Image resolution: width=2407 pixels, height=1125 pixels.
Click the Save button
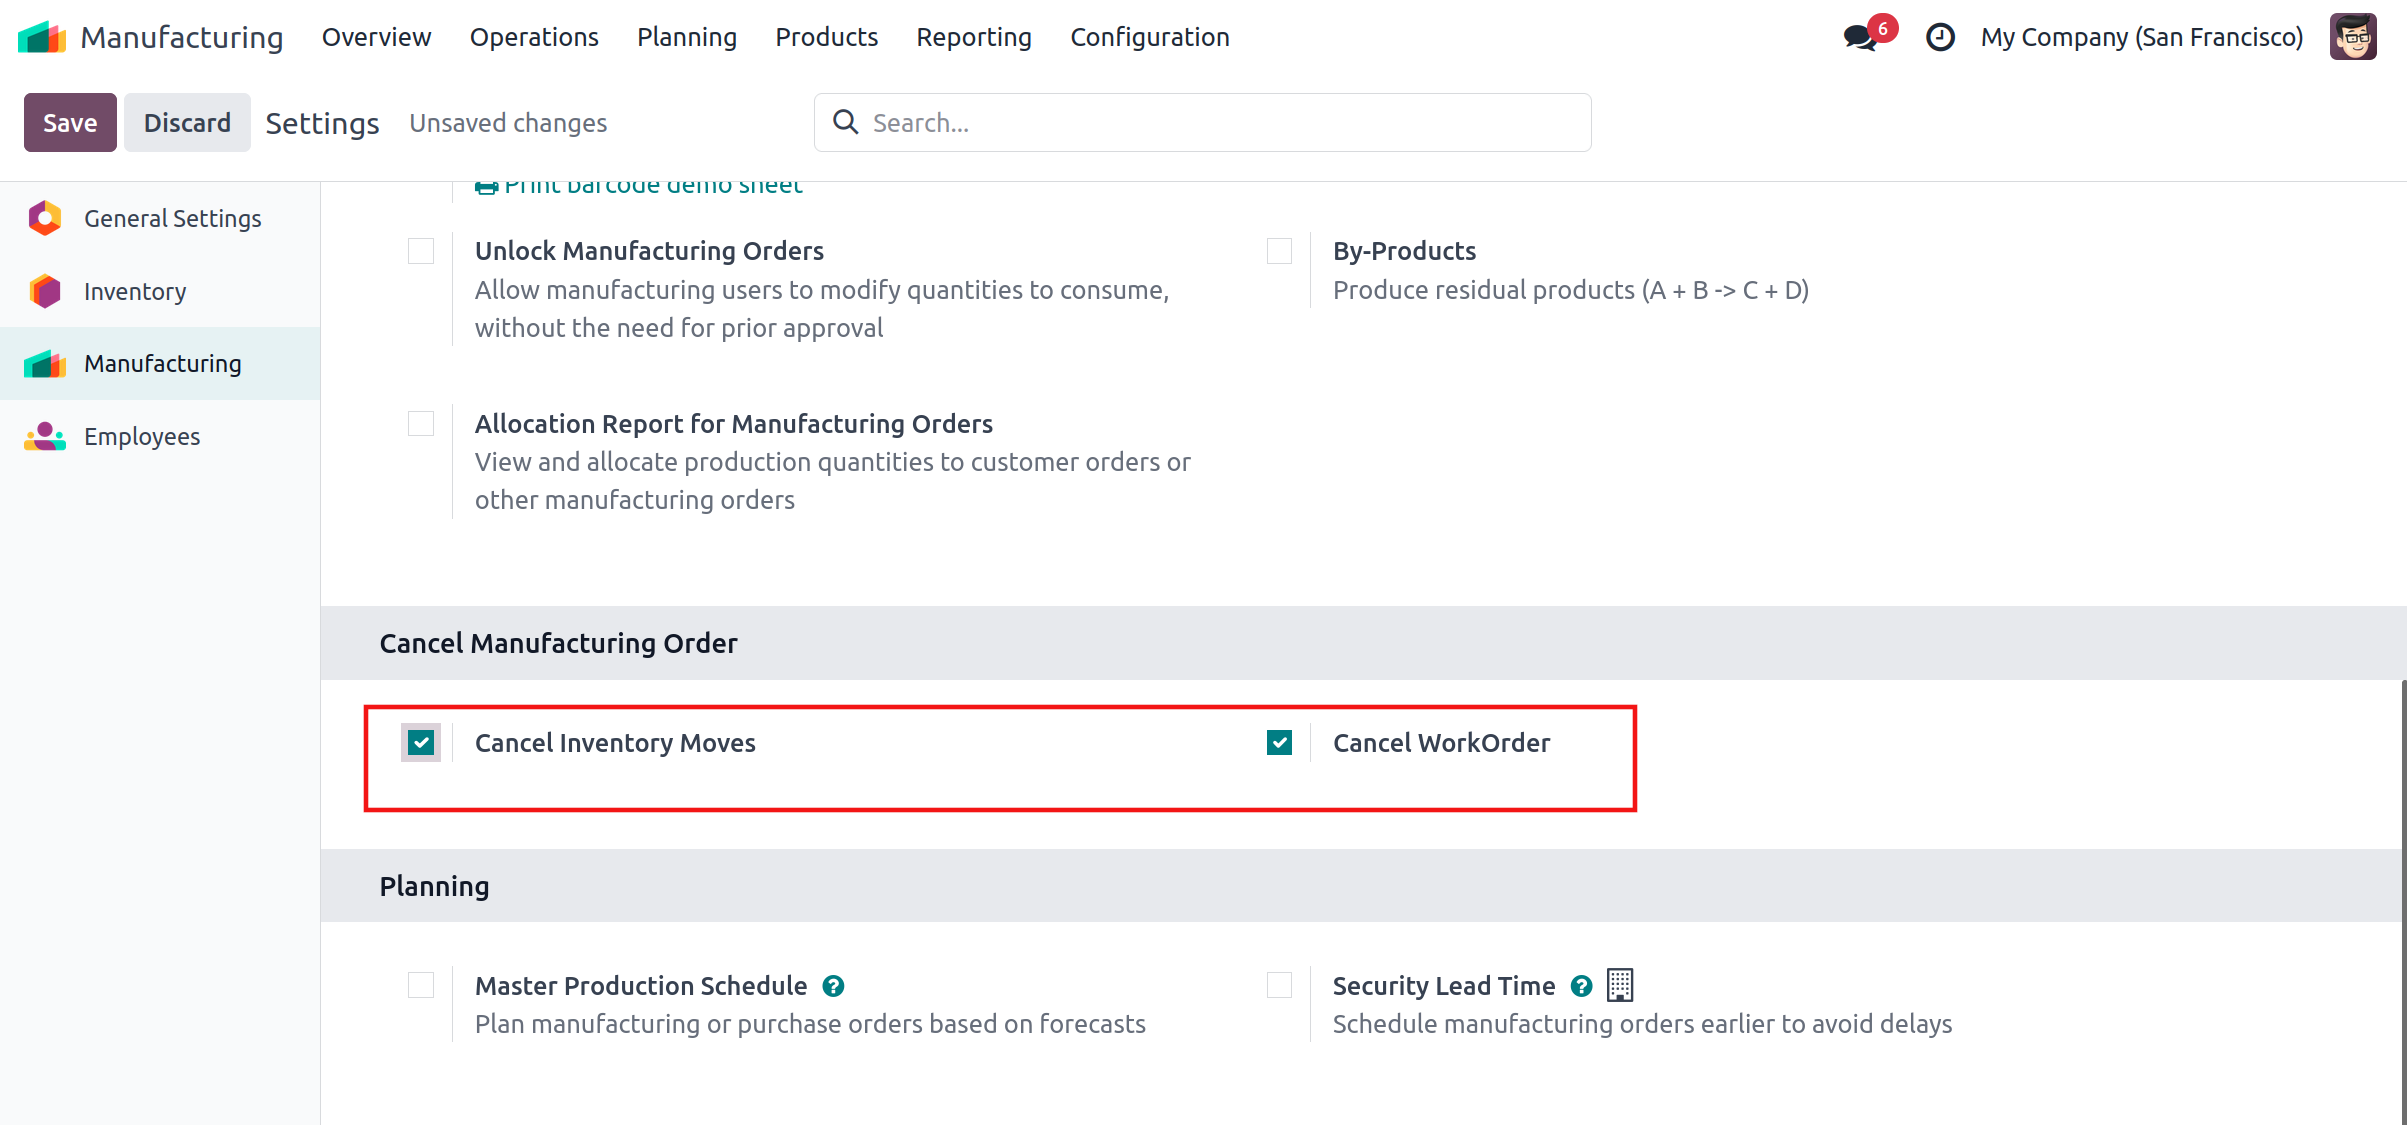point(70,122)
